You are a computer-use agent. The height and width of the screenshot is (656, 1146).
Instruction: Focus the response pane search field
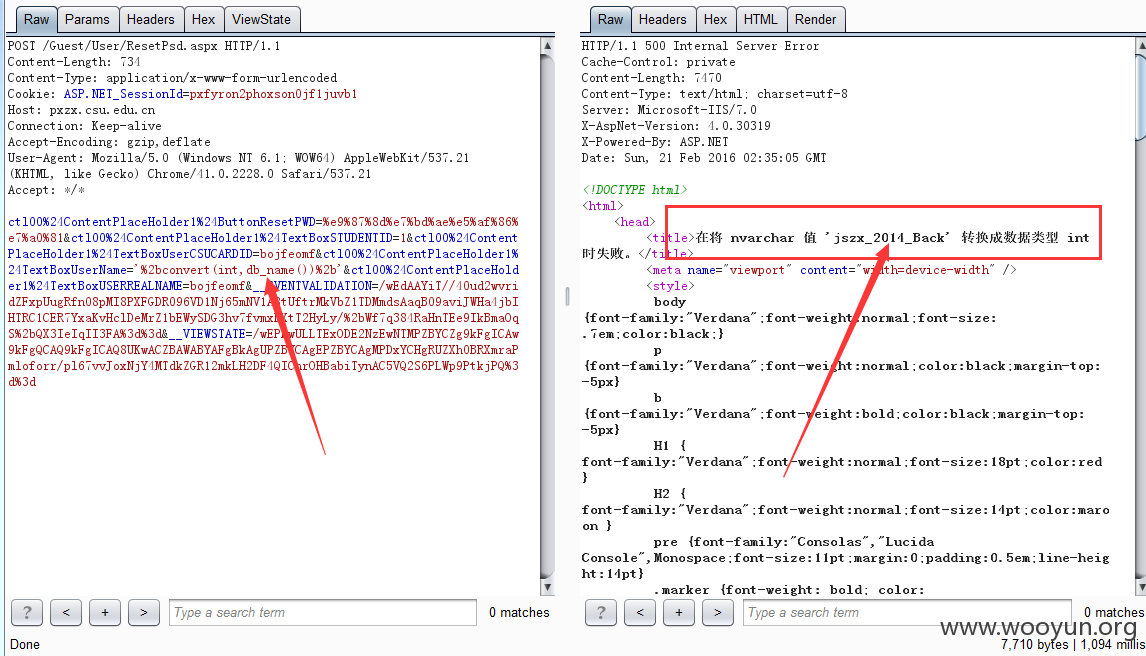tap(907, 612)
